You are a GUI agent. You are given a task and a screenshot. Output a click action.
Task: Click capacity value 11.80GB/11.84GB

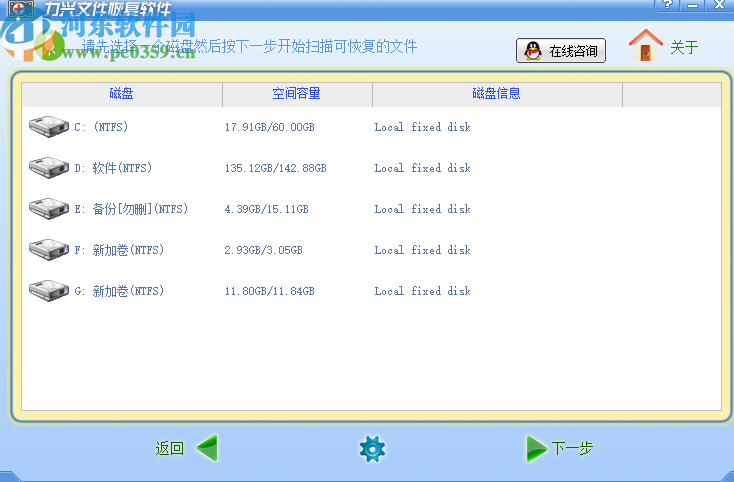[x=270, y=291]
